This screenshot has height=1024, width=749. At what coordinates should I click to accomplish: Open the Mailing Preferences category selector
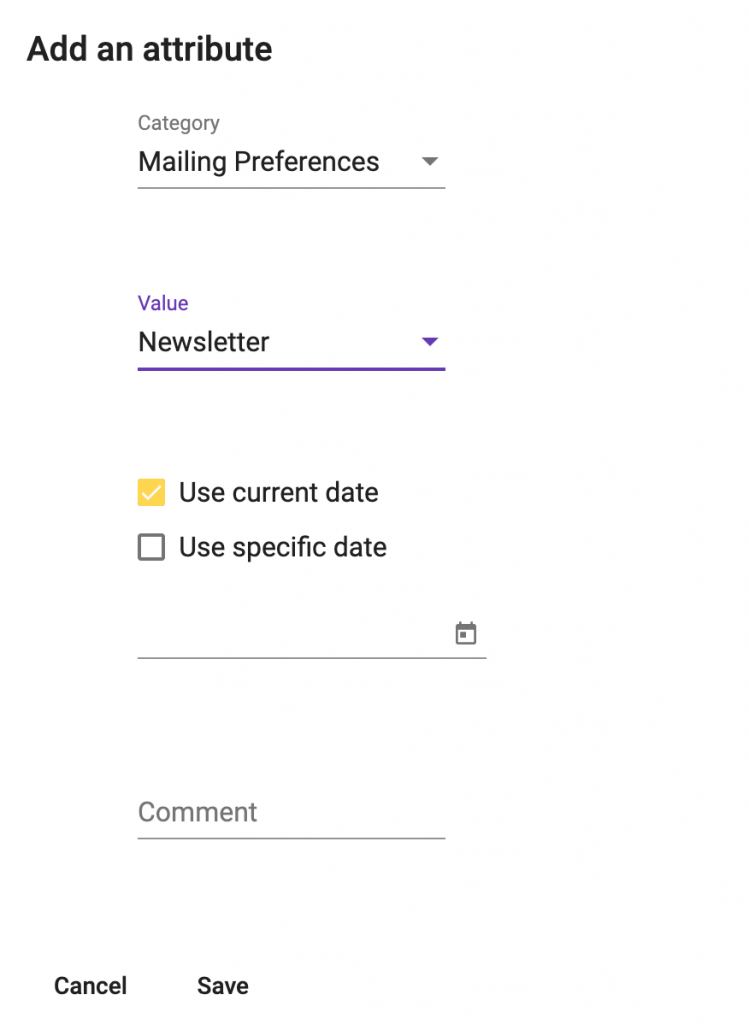coord(291,162)
